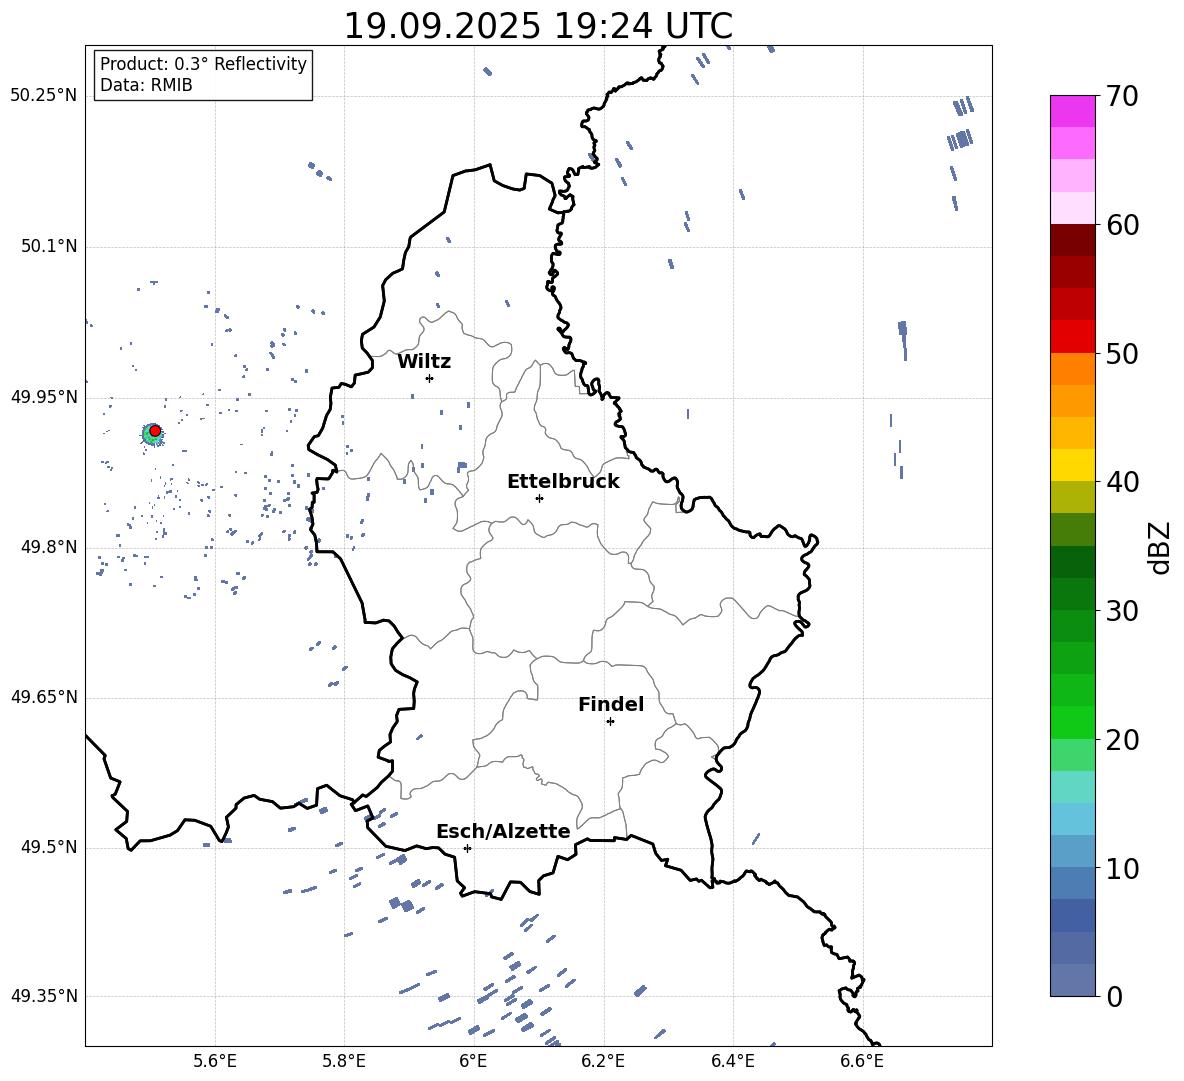Click the red radar site marker
Screen dimensions: 1184x1081
[x=155, y=431]
